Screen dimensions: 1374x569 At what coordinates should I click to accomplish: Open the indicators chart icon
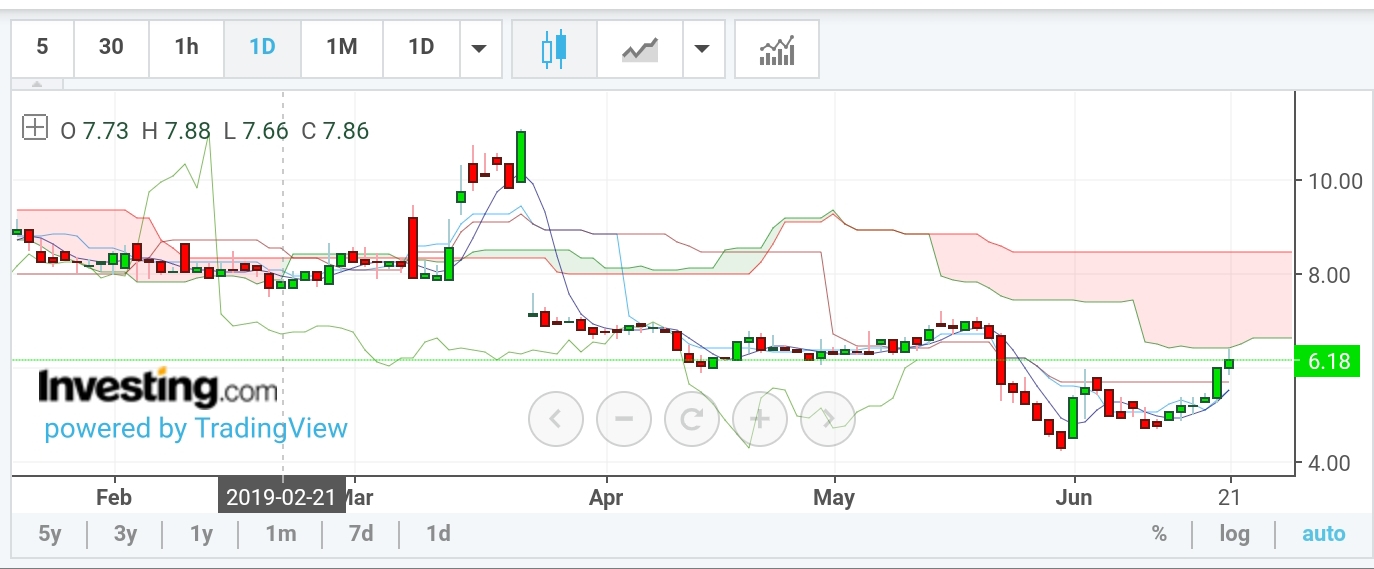tap(777, 48)
